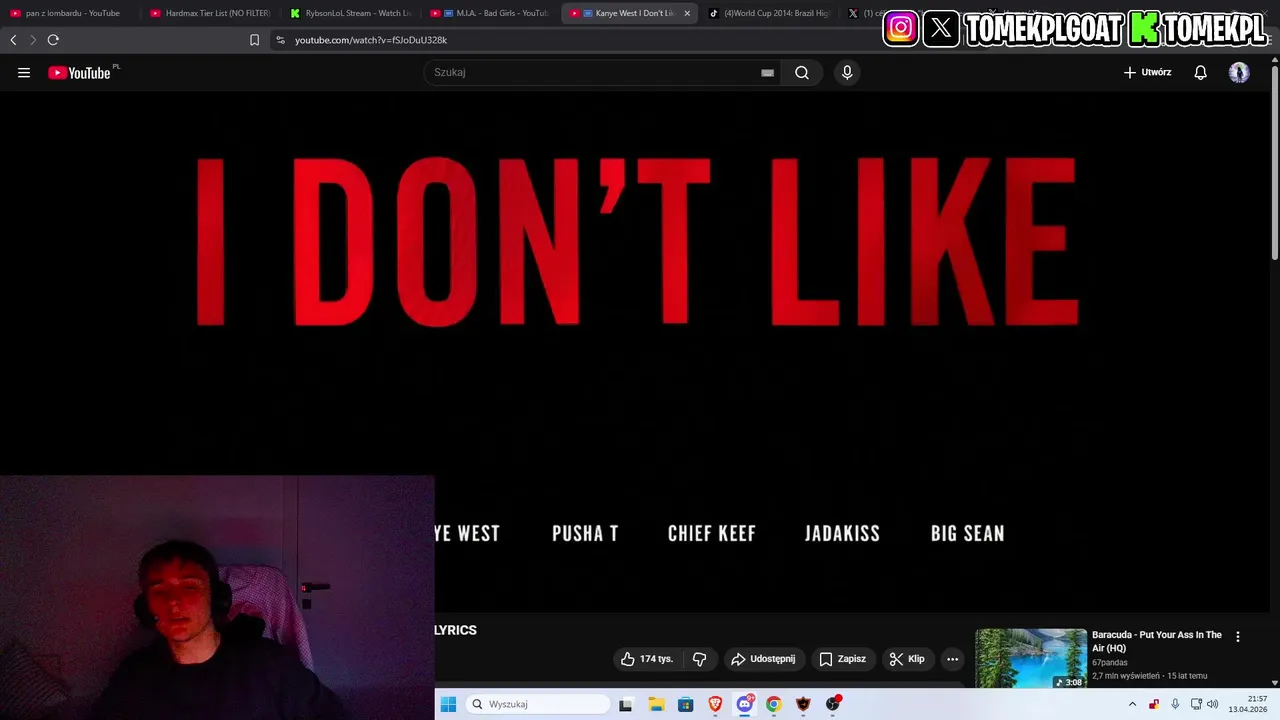Open the volume tray icon
The width and height of the screenshot is (1280, 720).
click(x=1213, y=704)
